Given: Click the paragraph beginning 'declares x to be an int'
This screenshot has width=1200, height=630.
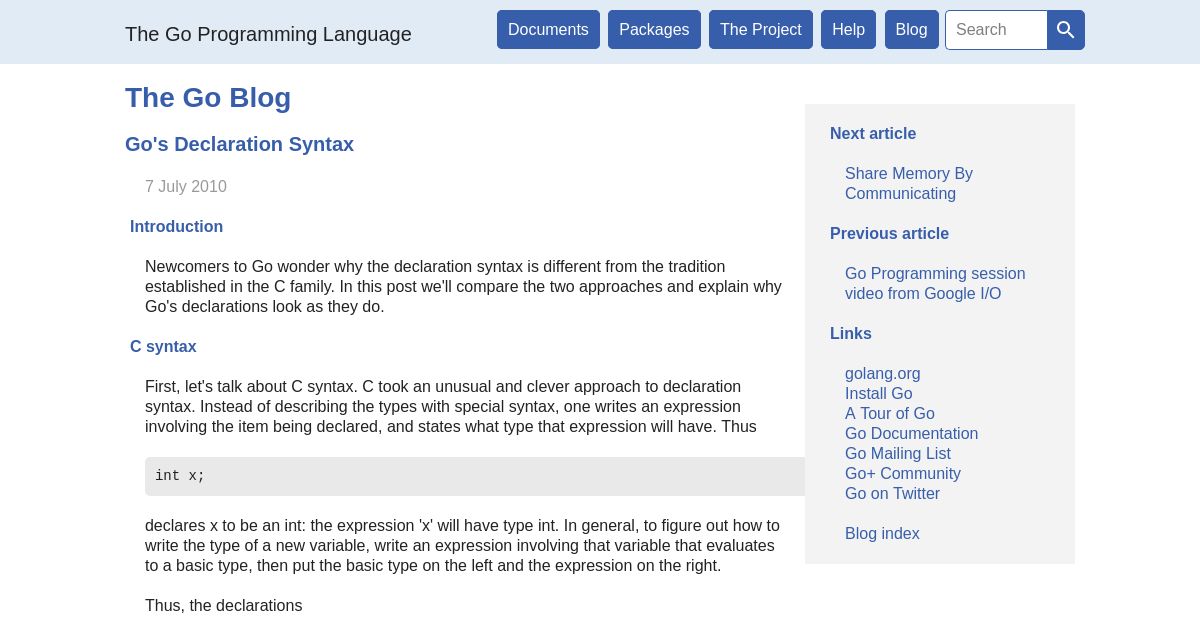Looking at the screenshot, I should click(x=463, y=546).
